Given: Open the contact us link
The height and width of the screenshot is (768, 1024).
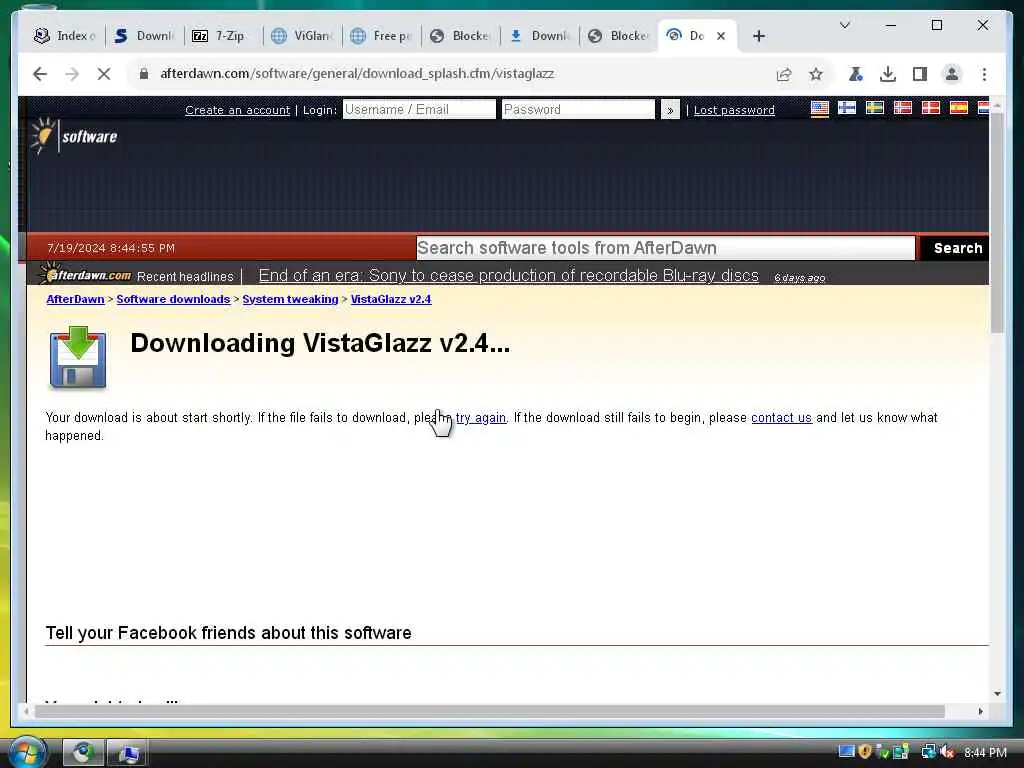Looking at the screenshot, I should (x=781, y=417).
